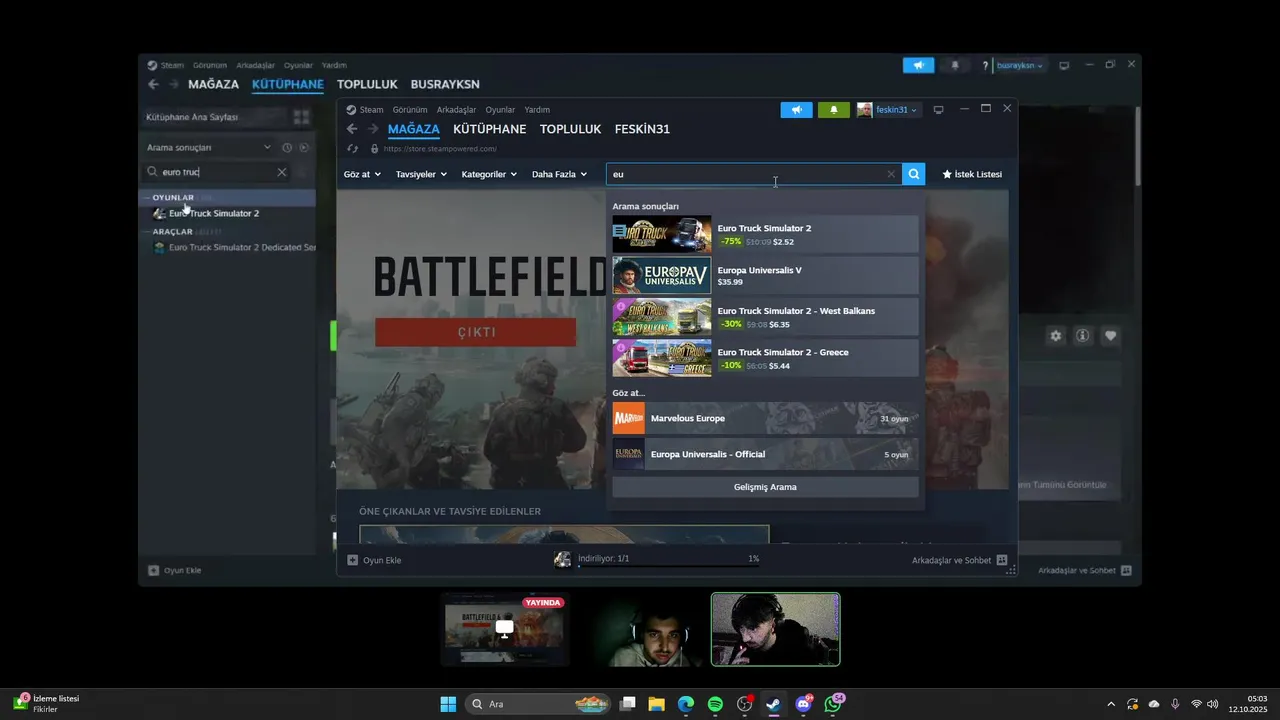Open Spotify from the taskbar

click(x=715, y=704)
